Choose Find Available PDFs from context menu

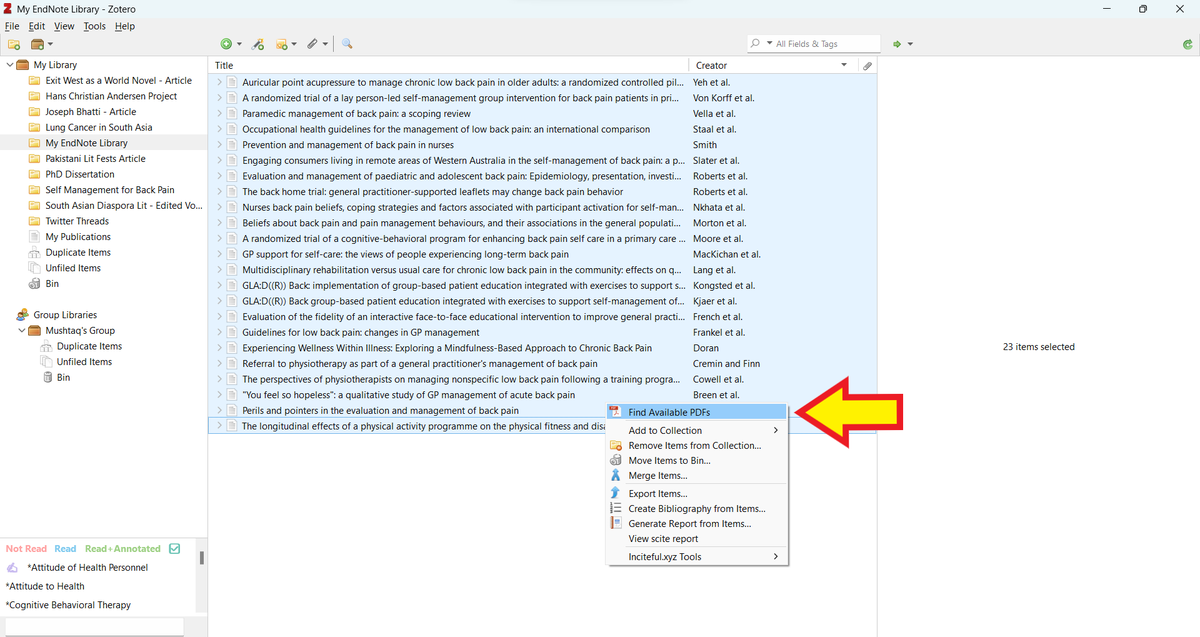coord(698,412)
